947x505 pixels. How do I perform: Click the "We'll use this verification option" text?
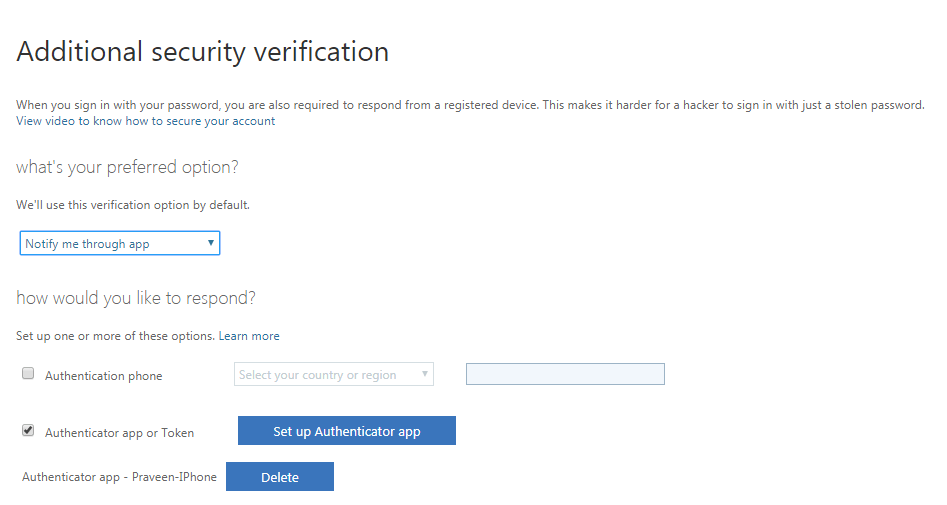click(x=133, y=205)
